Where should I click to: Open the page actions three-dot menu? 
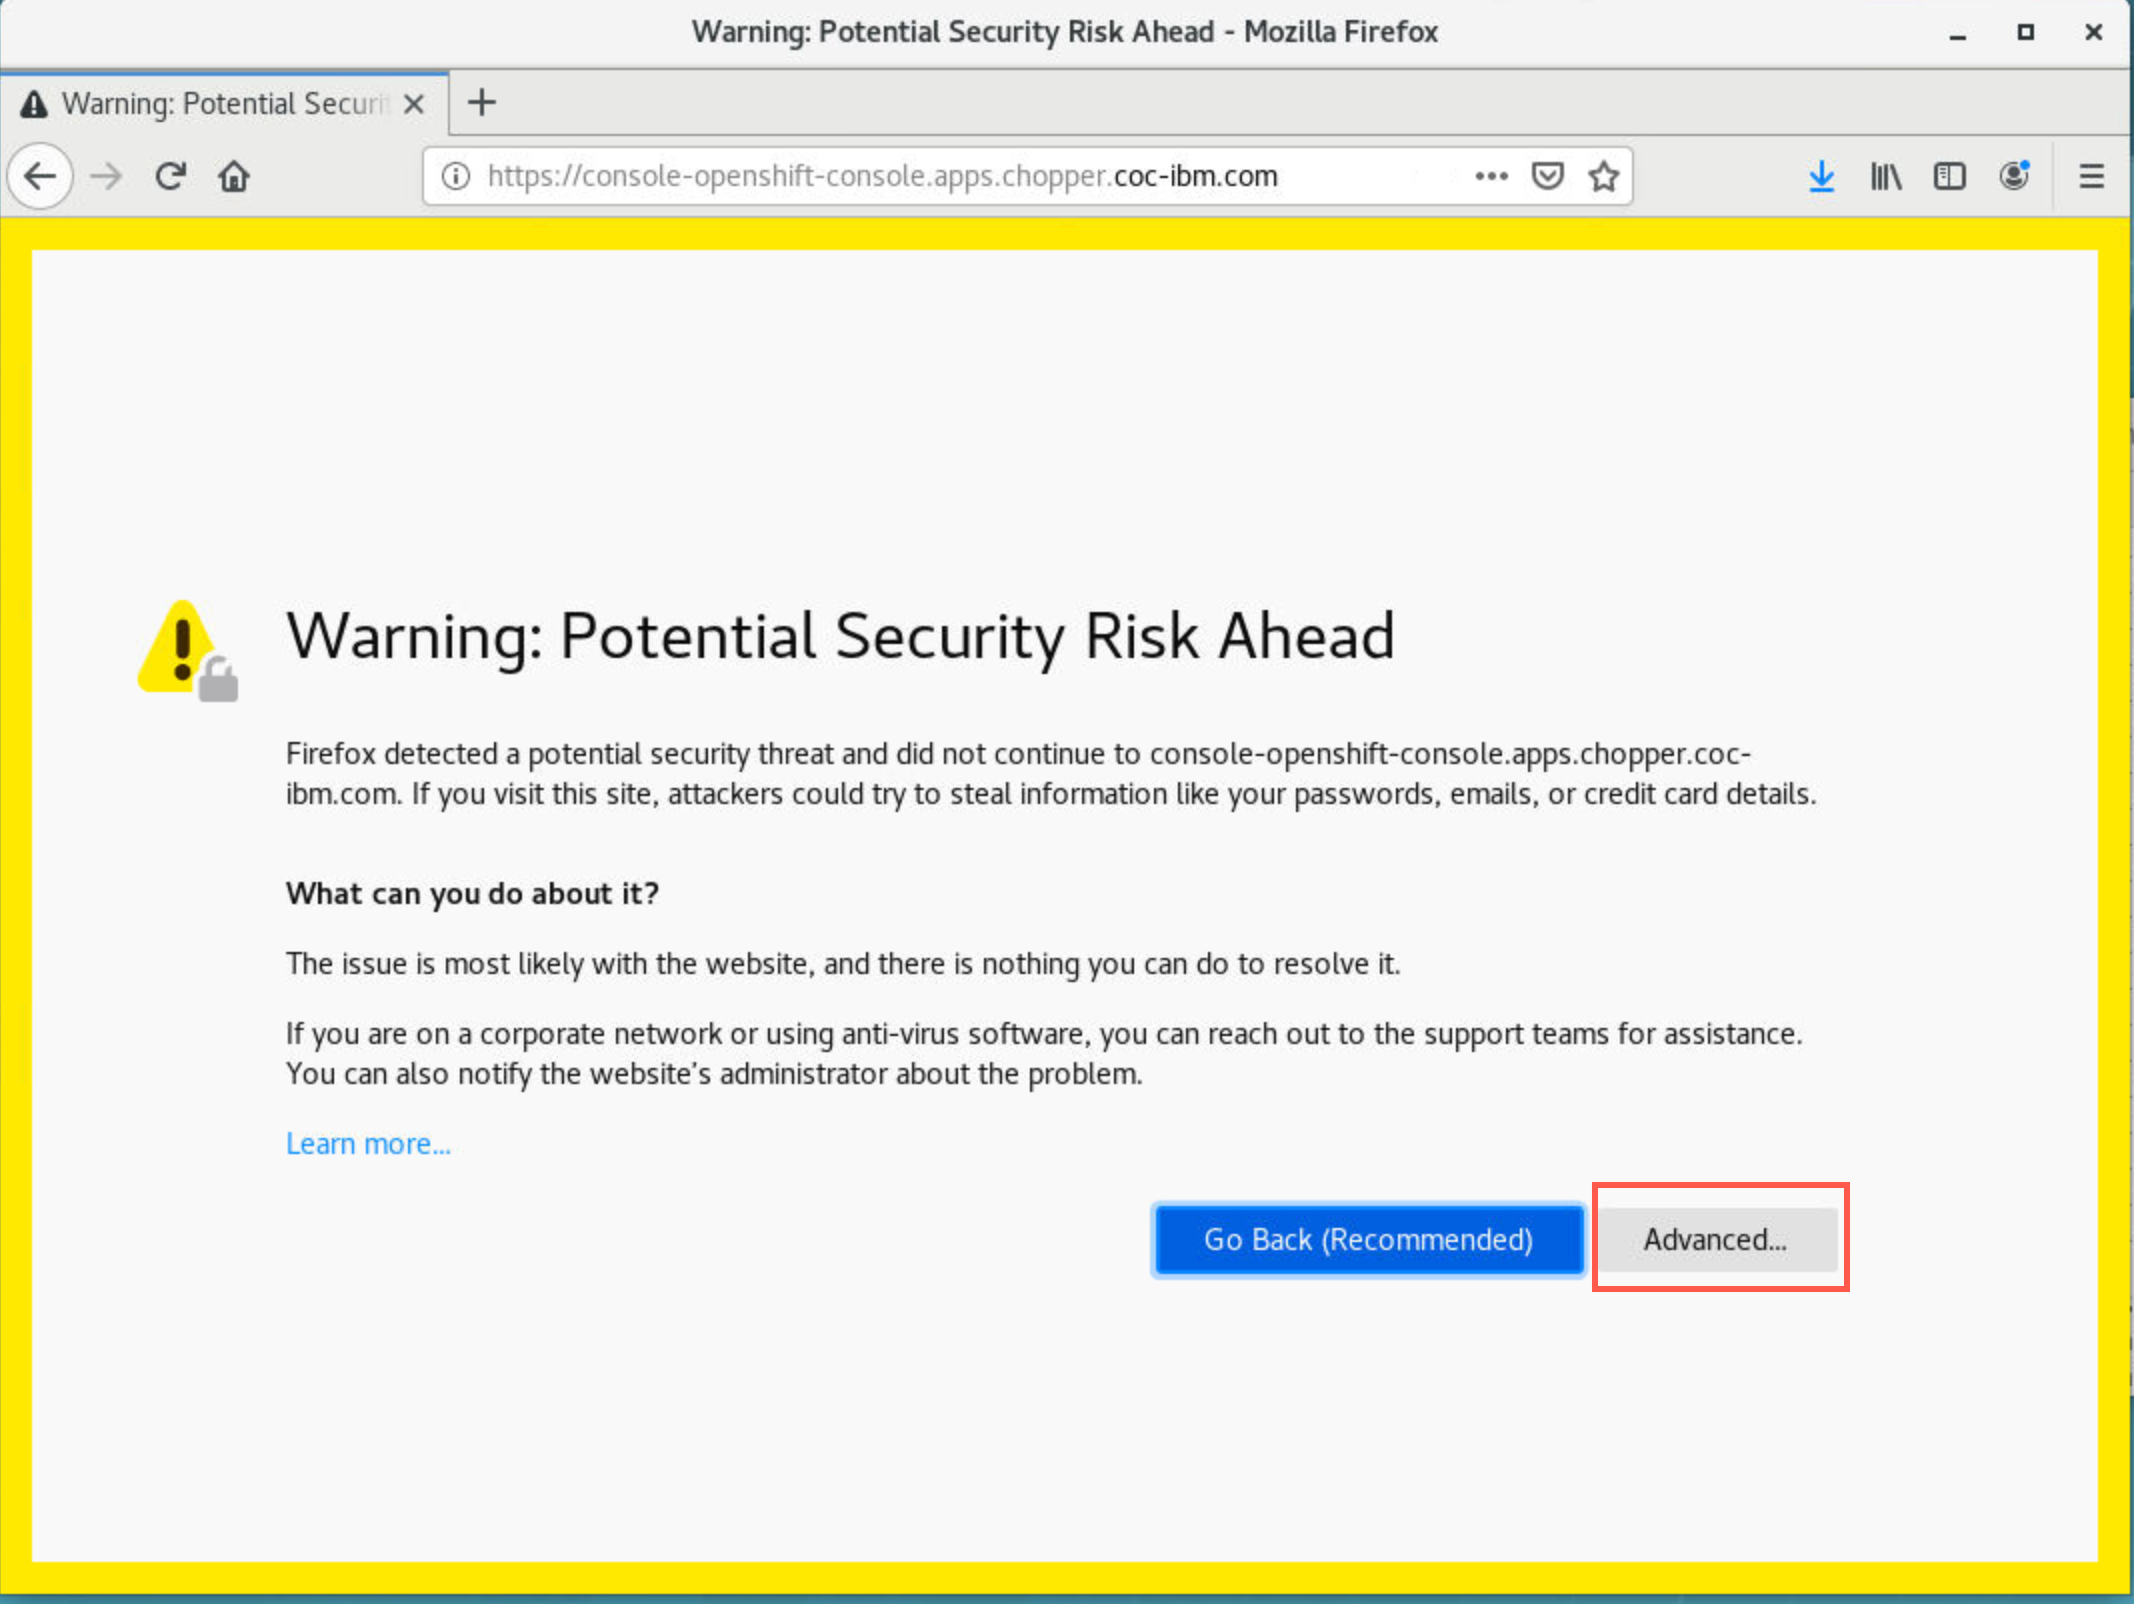coord(1491,176)
